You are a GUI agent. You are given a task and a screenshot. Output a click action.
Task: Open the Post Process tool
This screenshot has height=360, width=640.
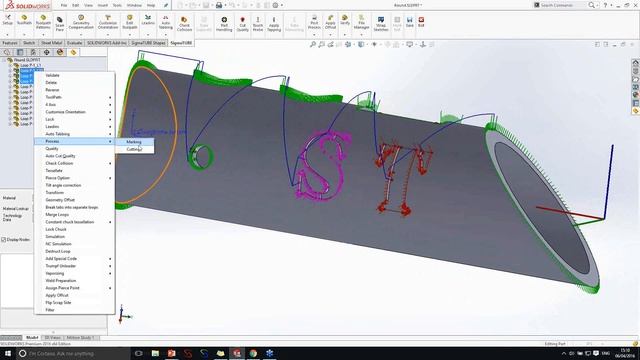[314, 22]
